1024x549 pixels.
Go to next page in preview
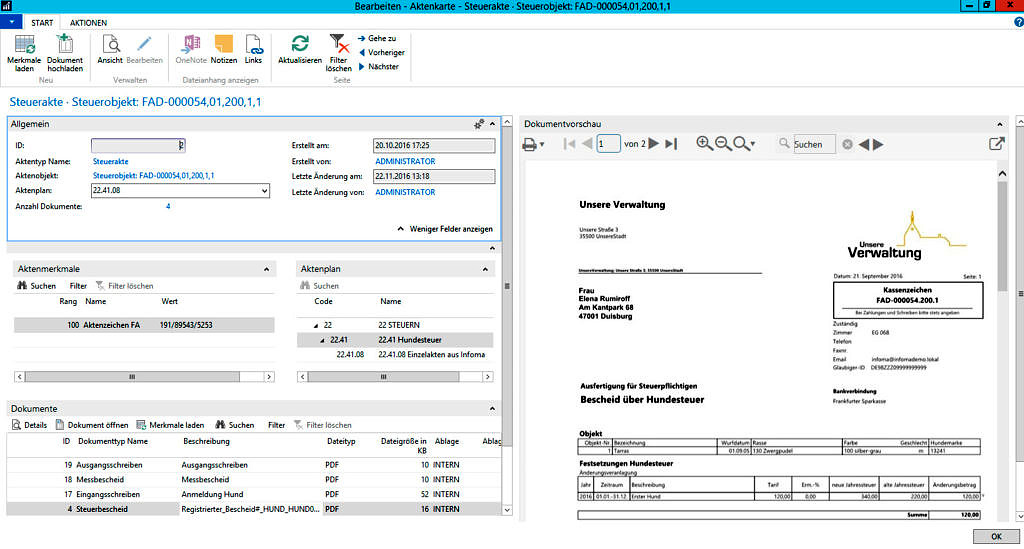coord(653,144)
